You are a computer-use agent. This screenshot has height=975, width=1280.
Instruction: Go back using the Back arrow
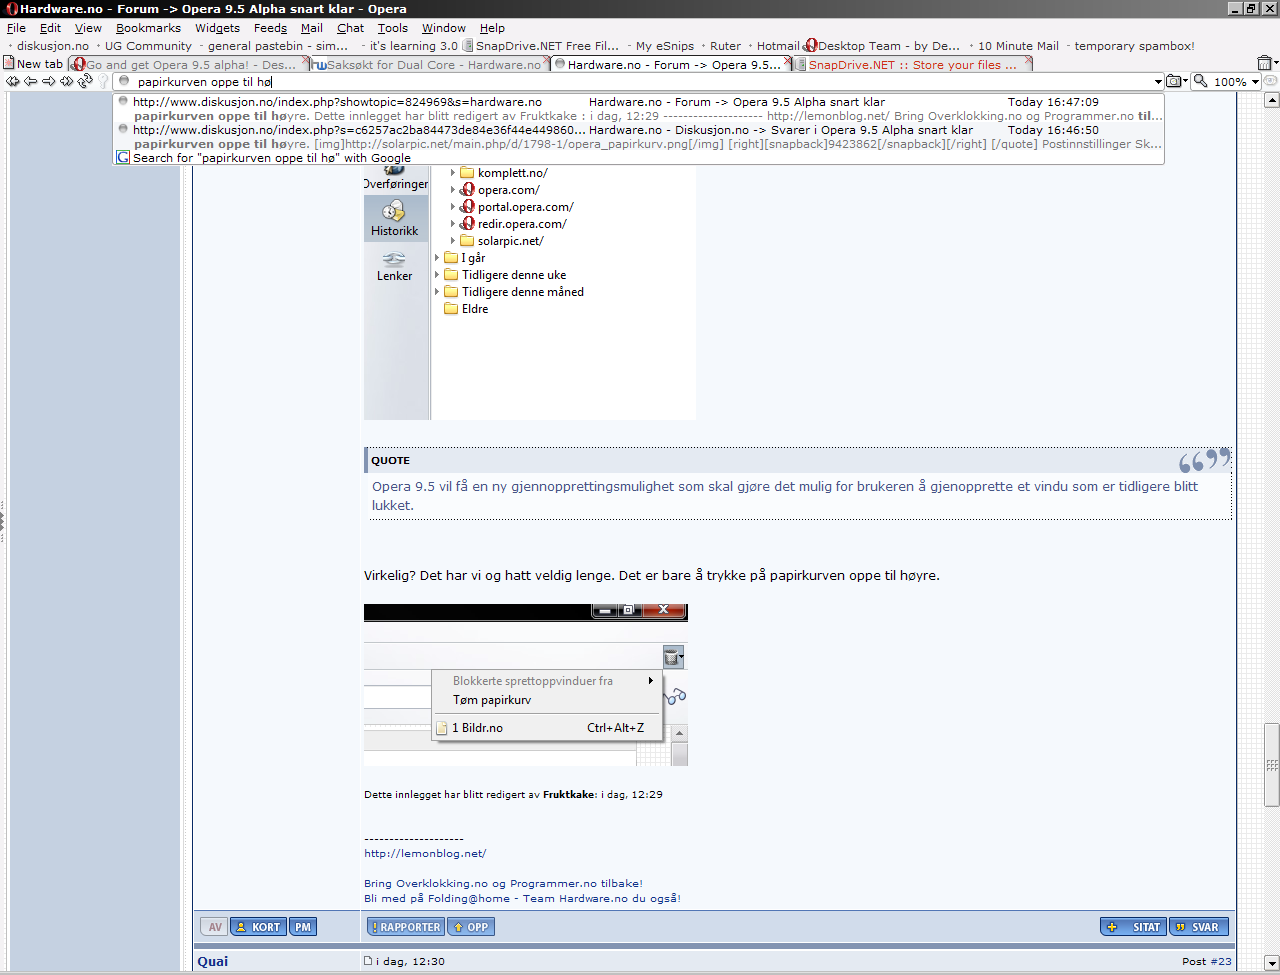(x=30, y=81)
